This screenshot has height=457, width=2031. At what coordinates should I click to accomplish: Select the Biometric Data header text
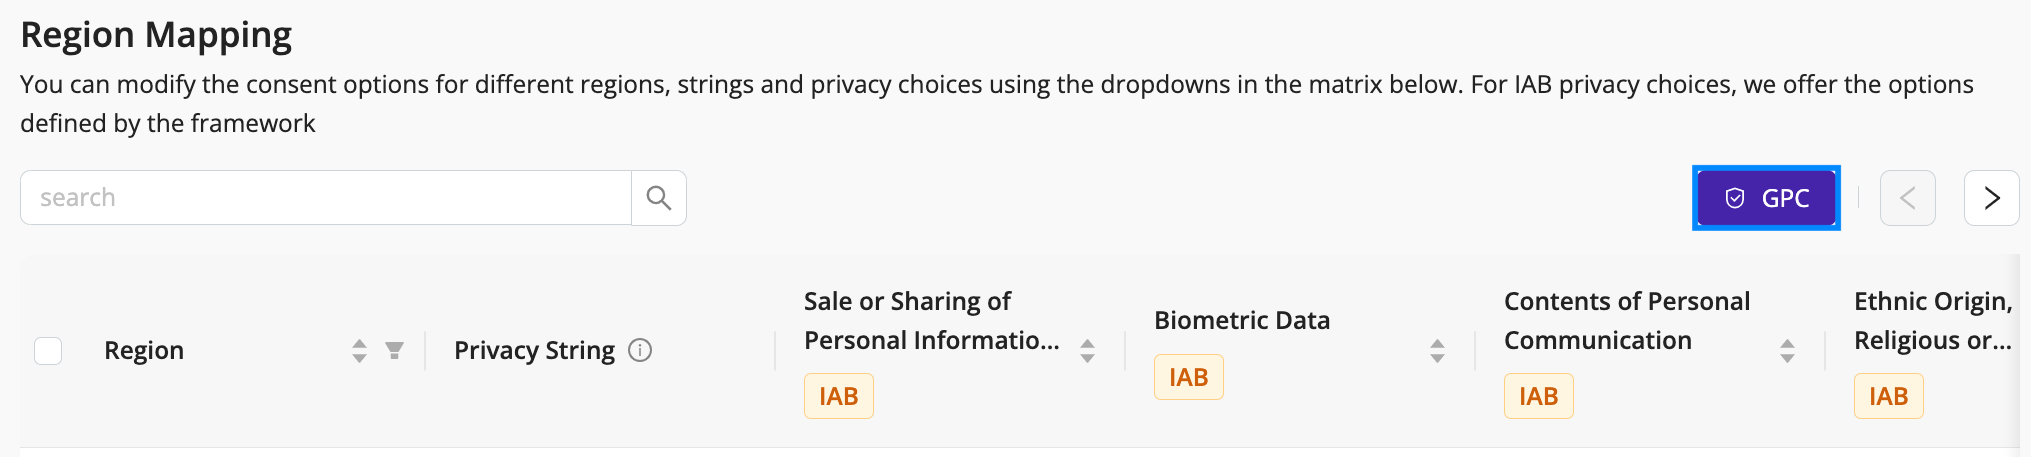(1242, 320)
